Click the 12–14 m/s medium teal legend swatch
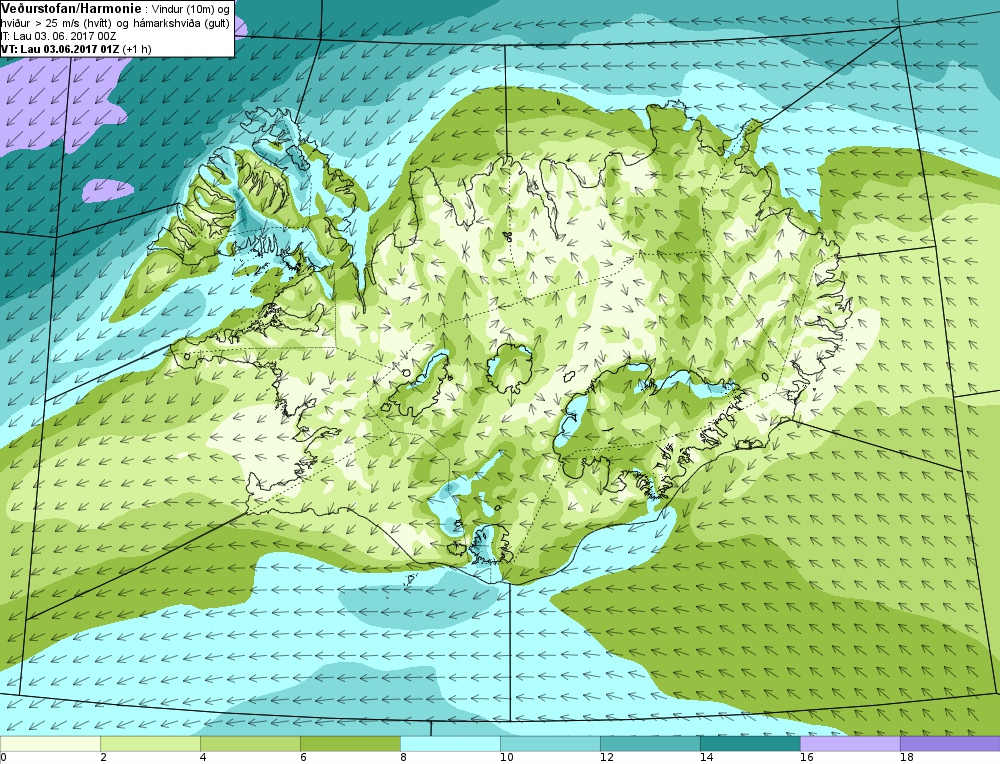Viewport: 1000px width, 764px height. (650, 744)
